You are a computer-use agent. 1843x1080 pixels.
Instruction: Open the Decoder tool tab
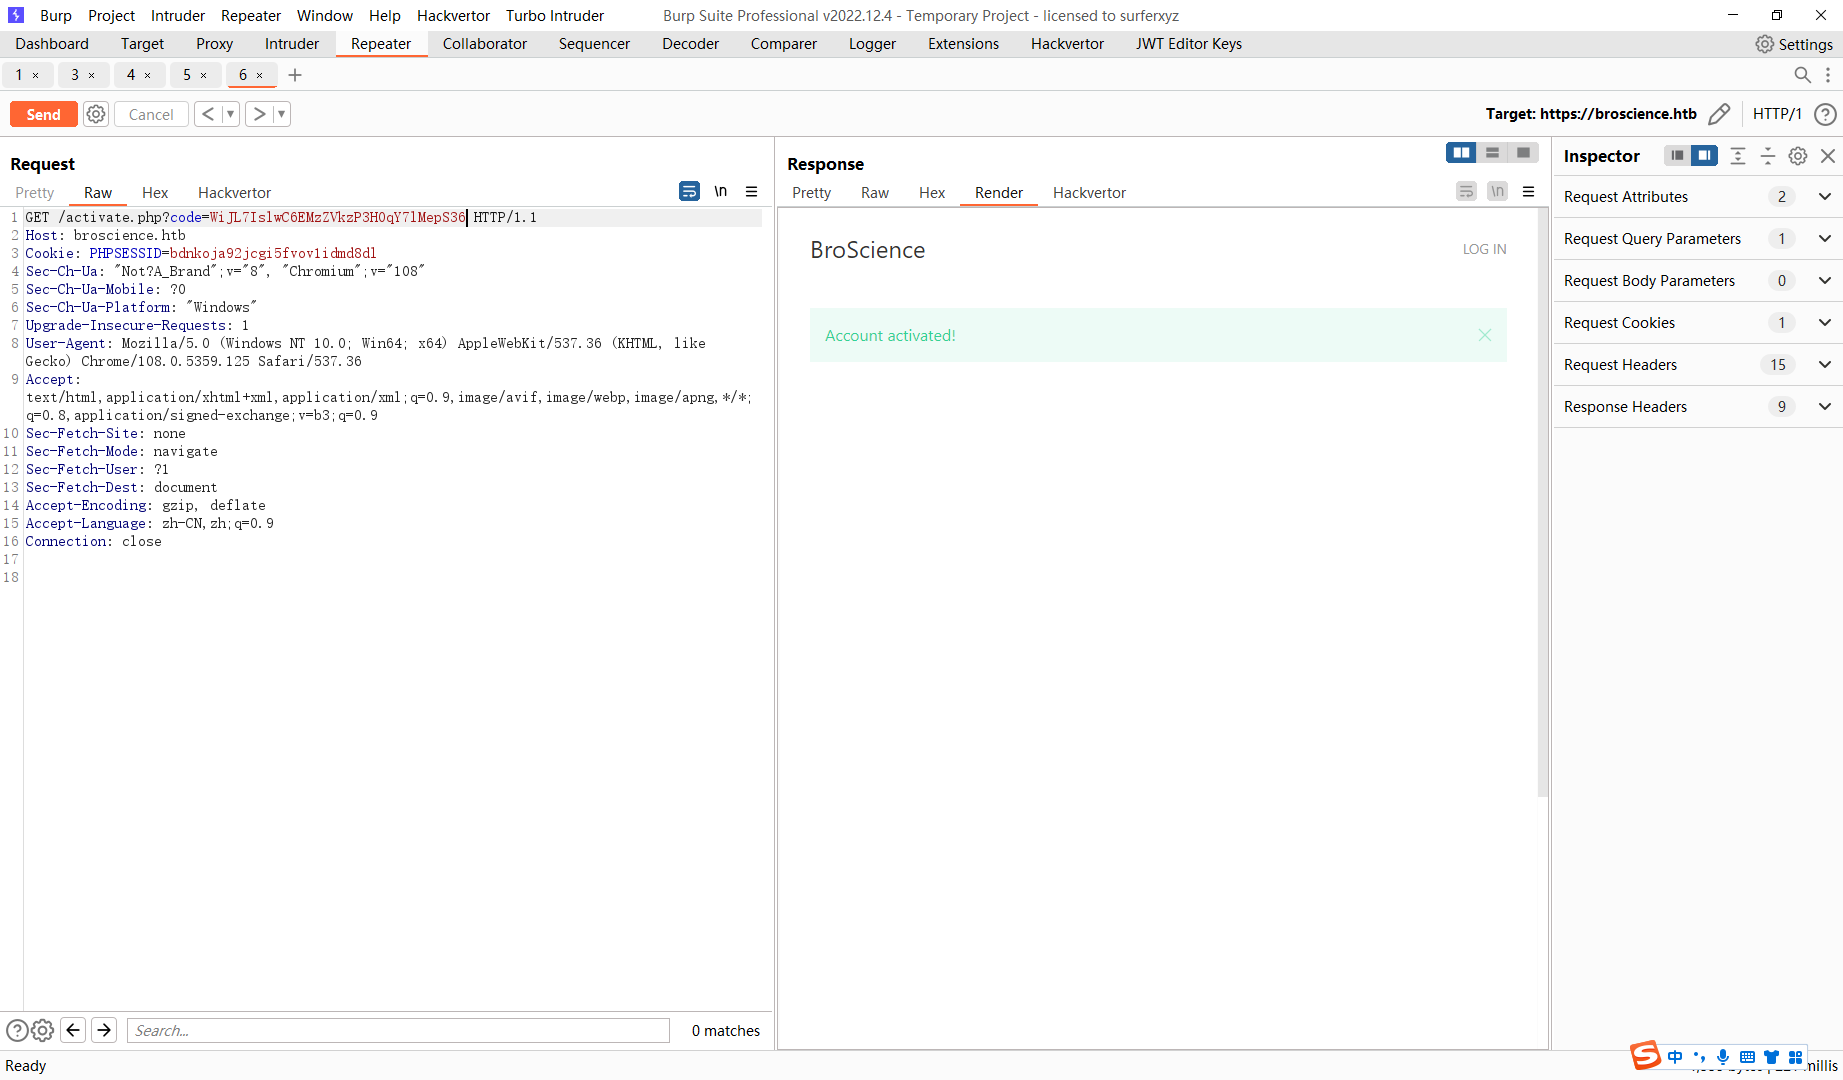pos(690,44)
